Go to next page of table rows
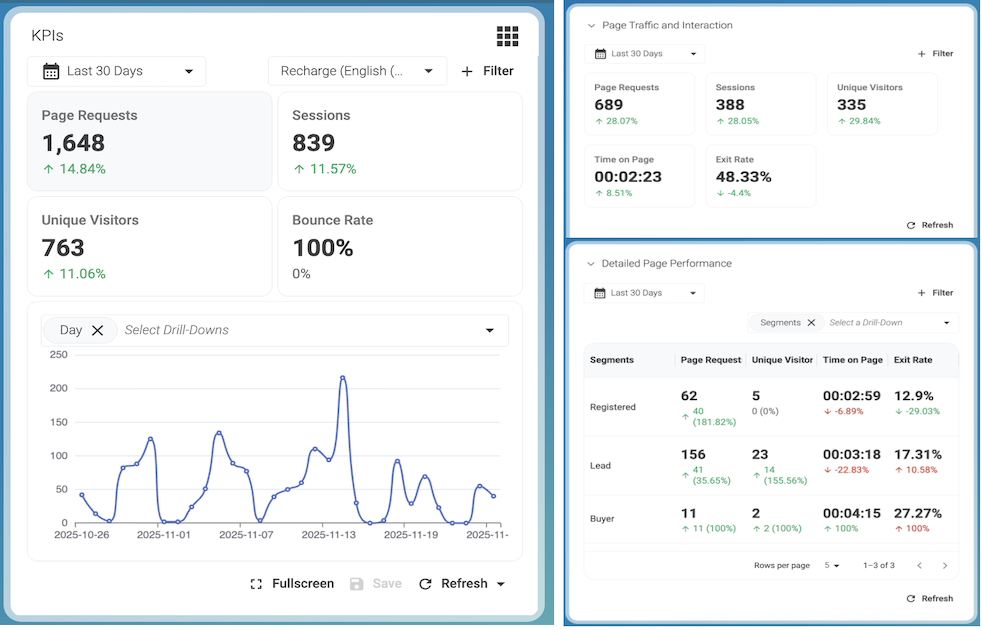Image resolution: width=982 pixels, height=630 pixels. point(945,566)
